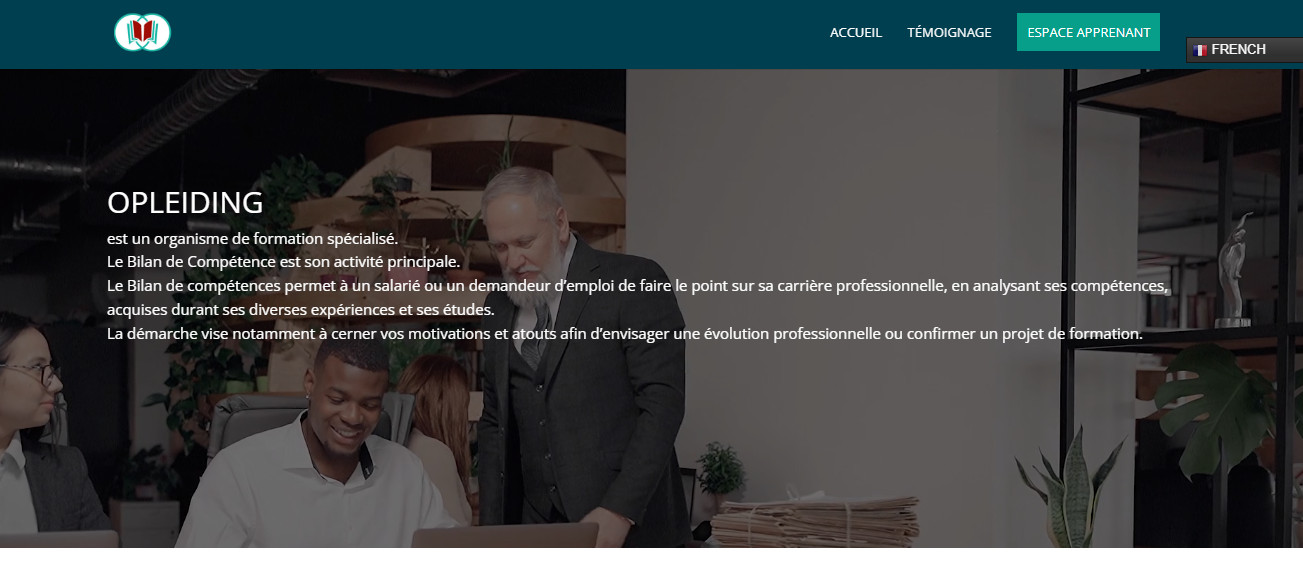Click the line "est un organisme de formation spécialisé"
Screen dimensions: 1303x583
point(252,239)
